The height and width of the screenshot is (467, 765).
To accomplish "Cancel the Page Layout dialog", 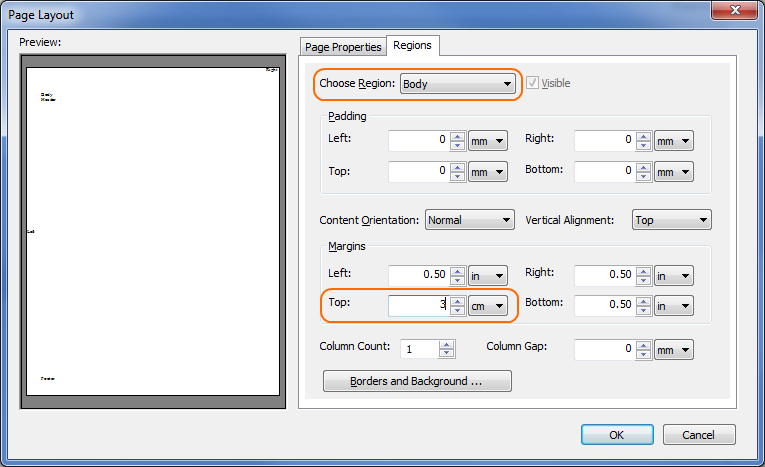I will (x=698, y=434).
